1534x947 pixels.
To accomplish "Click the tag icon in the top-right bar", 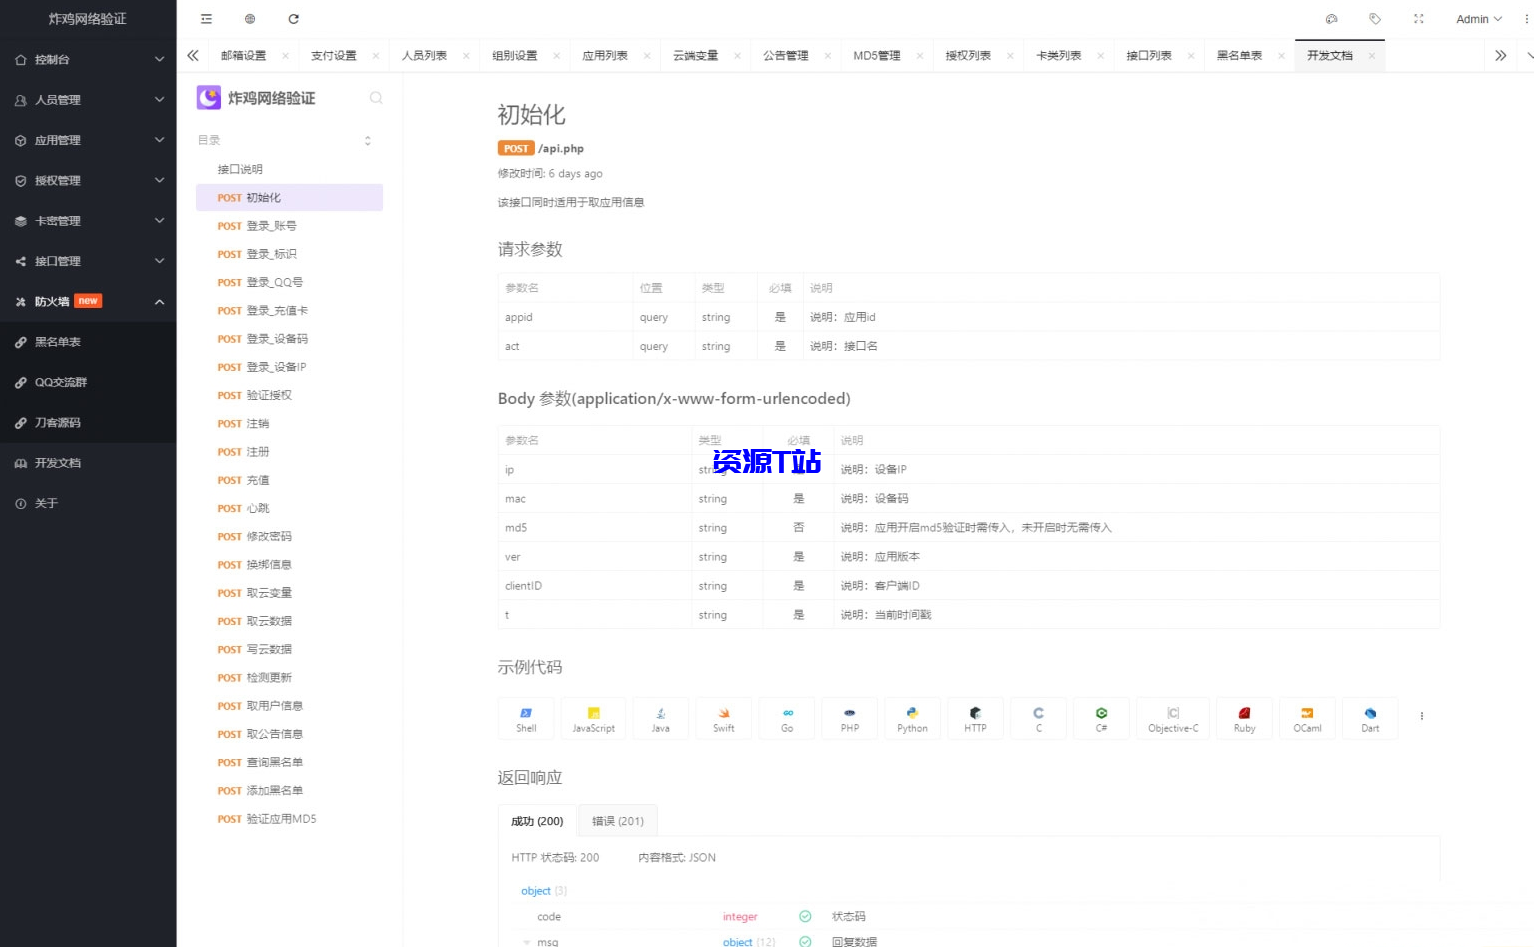I will point(1374,18).
